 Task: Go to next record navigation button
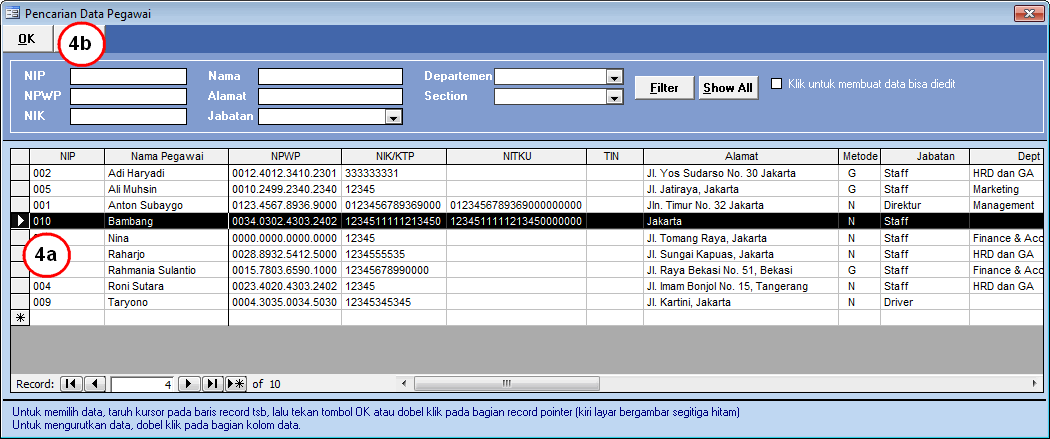tap(190, 383)
